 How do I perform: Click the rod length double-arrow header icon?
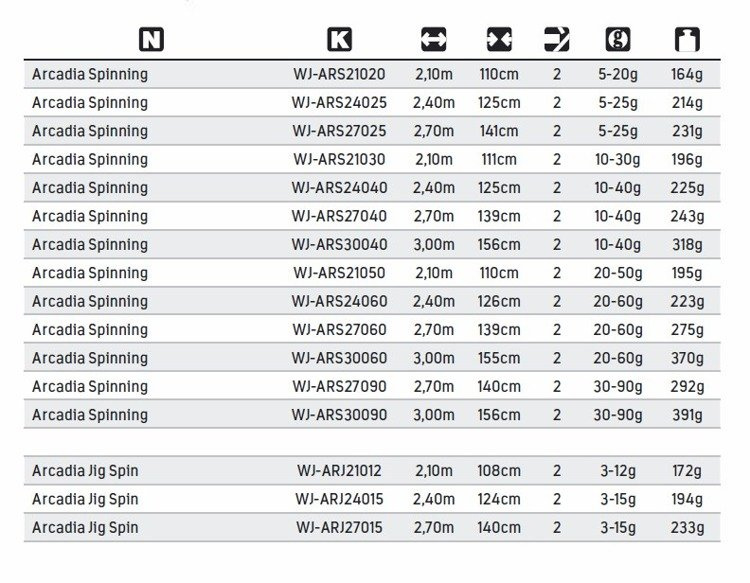434,40
